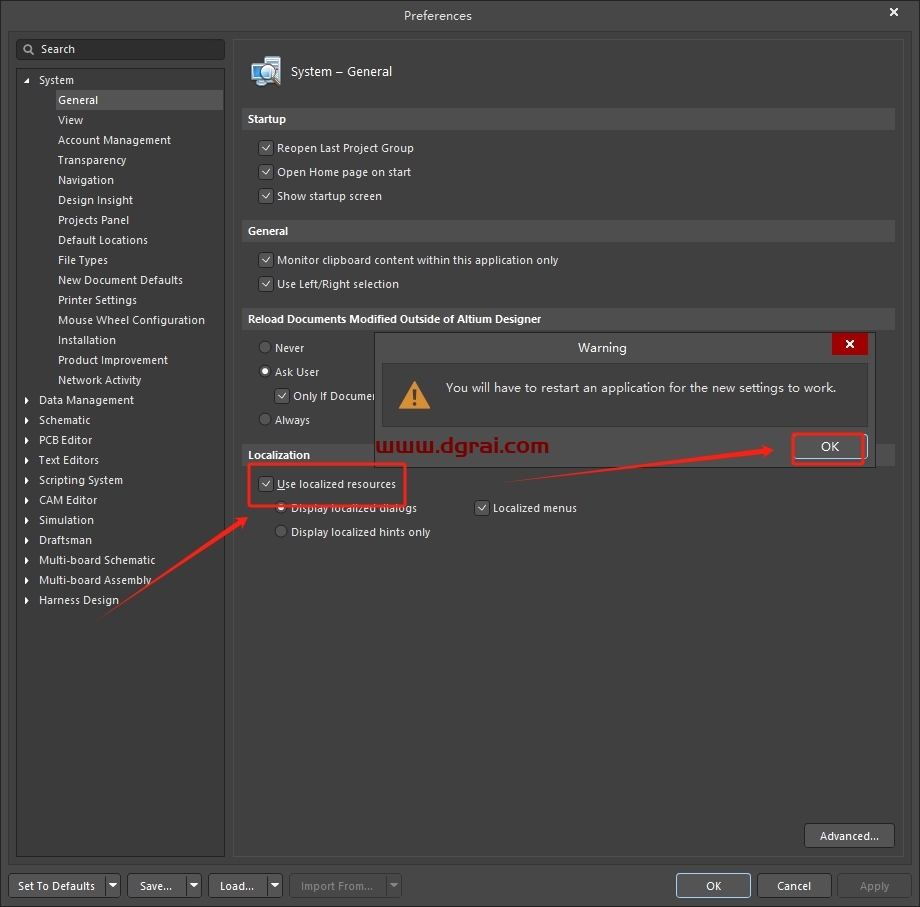This screenshot has width=920, height=907.
Task: Close the Warning dialog with red X
Action: pos(849,345)
